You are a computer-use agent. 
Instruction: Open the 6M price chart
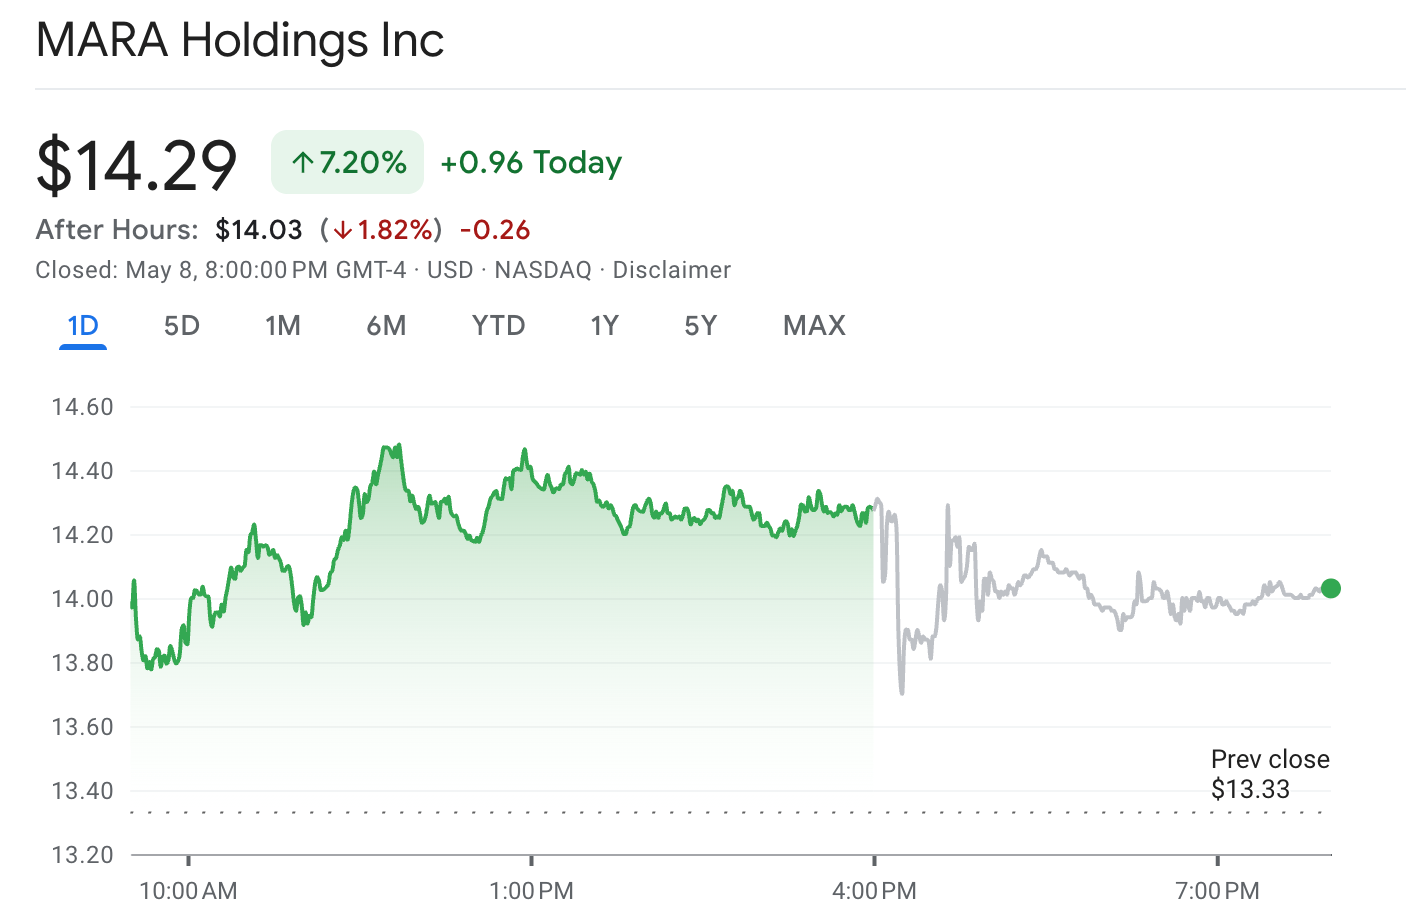387,325
